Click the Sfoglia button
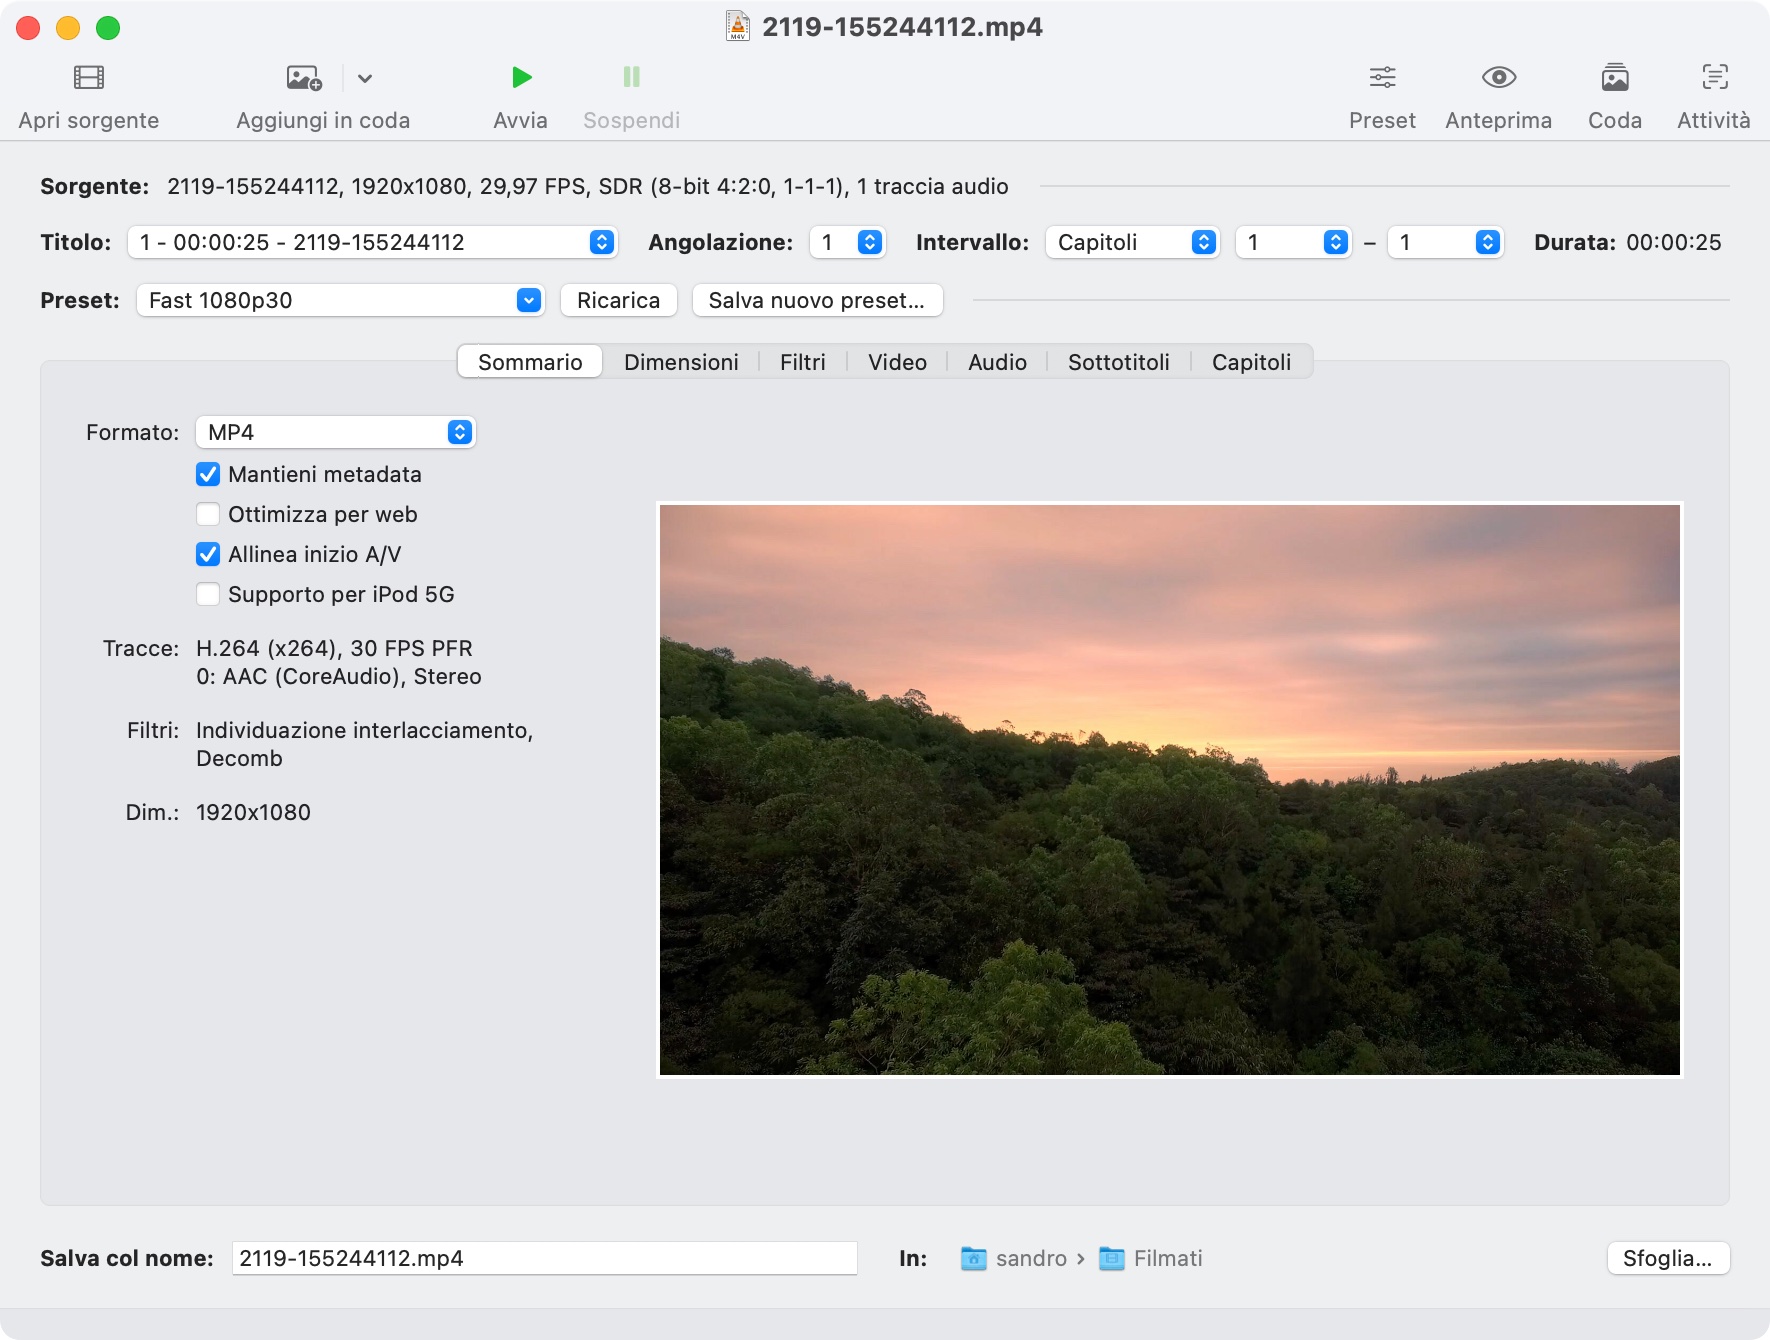The image size is (1770, 1340). click(1668, 1258)
